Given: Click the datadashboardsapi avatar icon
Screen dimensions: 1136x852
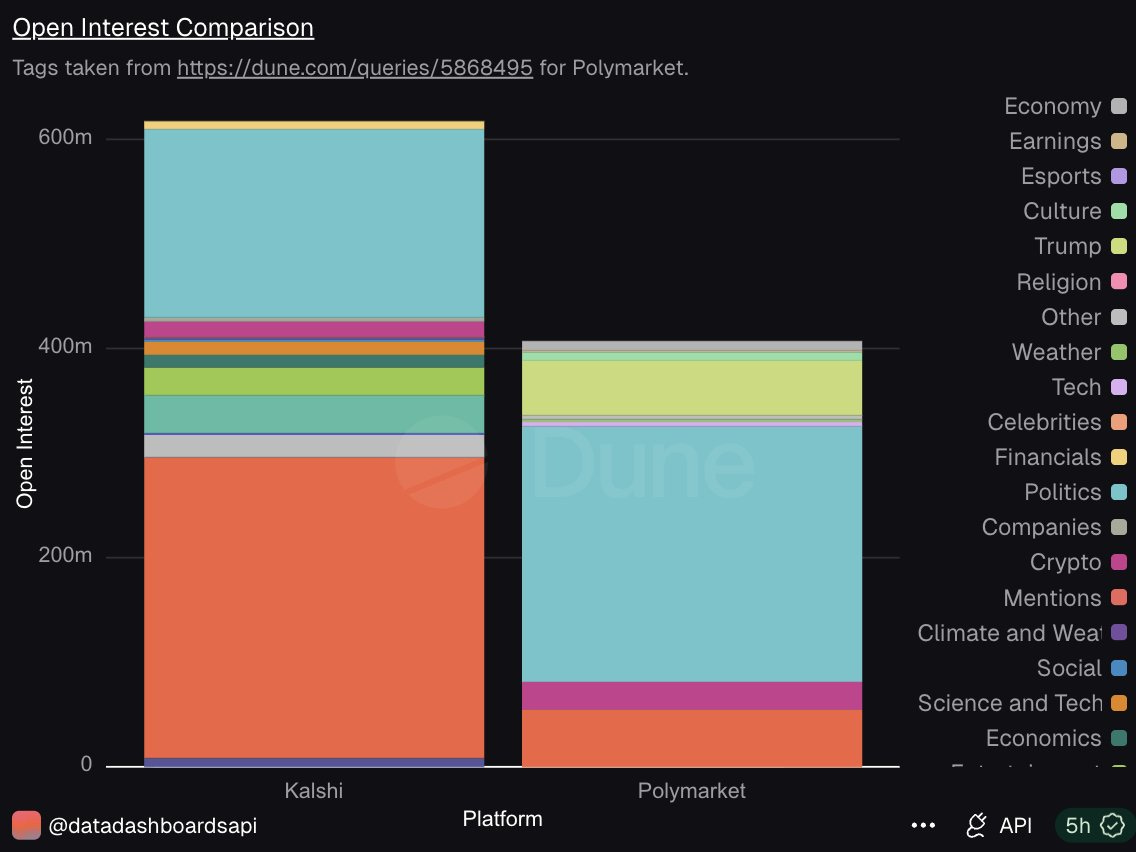Looking at the screenshot, I should click(x=27, y=825).
